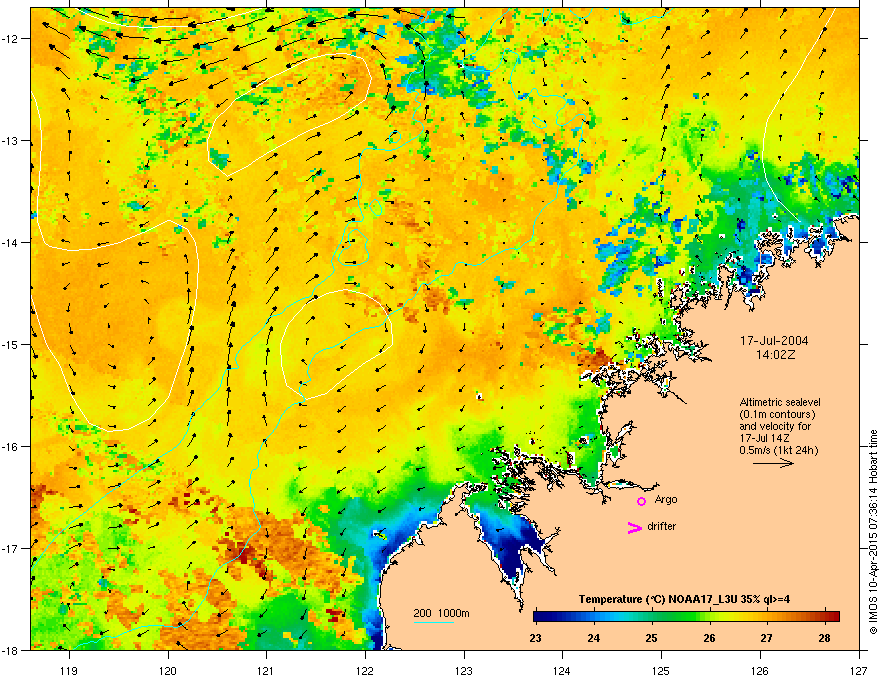This screenshot has height=680, width=880.
Task: Click the '125' longitude axis label
Action: (x=661, y=670)
